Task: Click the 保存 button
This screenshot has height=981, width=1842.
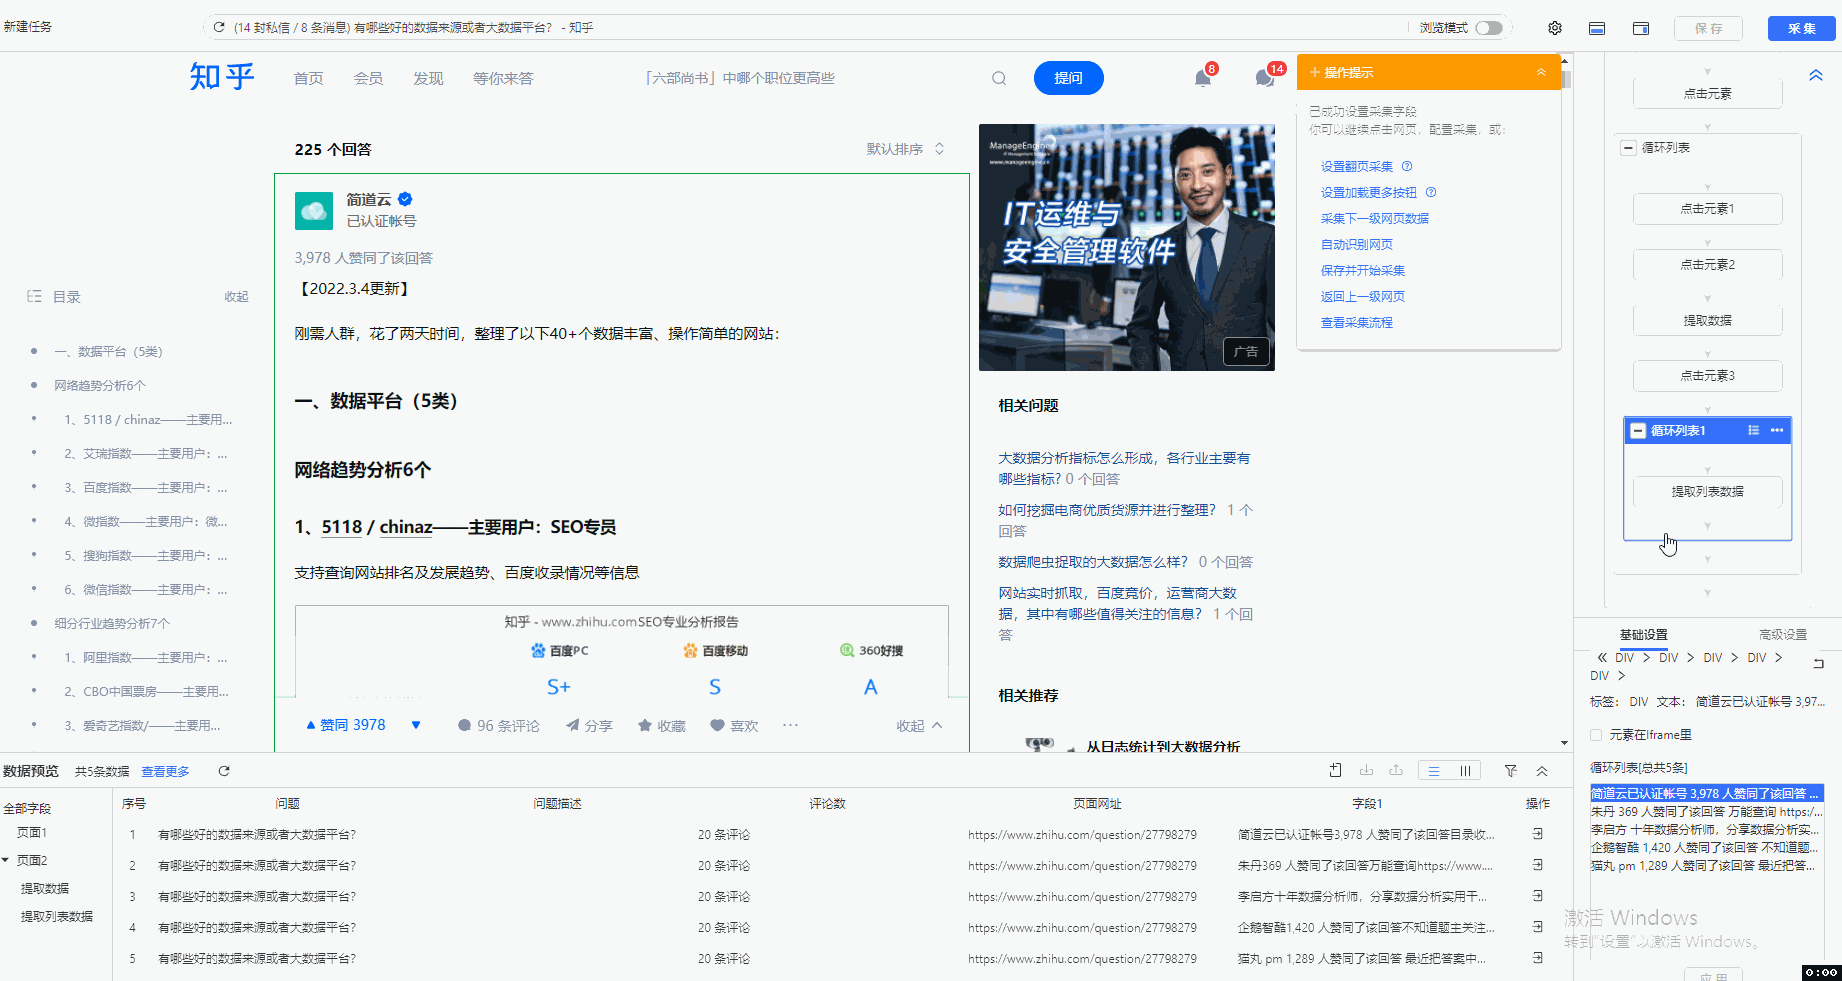Action: (1709, 28)
